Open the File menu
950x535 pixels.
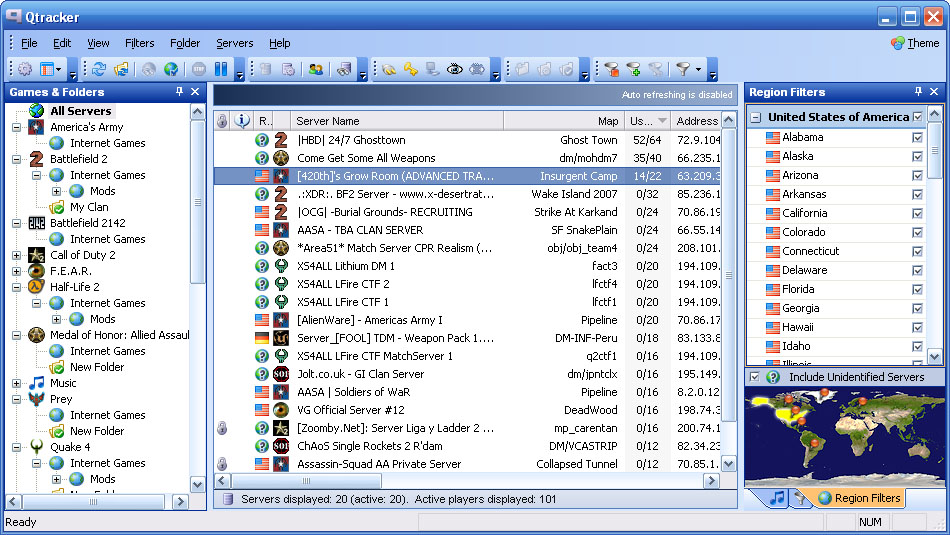[29, 43]
